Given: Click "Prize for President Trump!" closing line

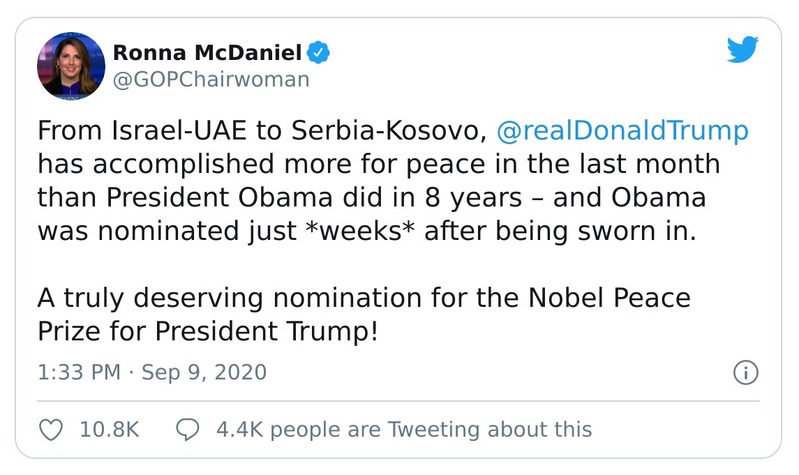Looking at the screenshot, I should (x=209, y=330).
